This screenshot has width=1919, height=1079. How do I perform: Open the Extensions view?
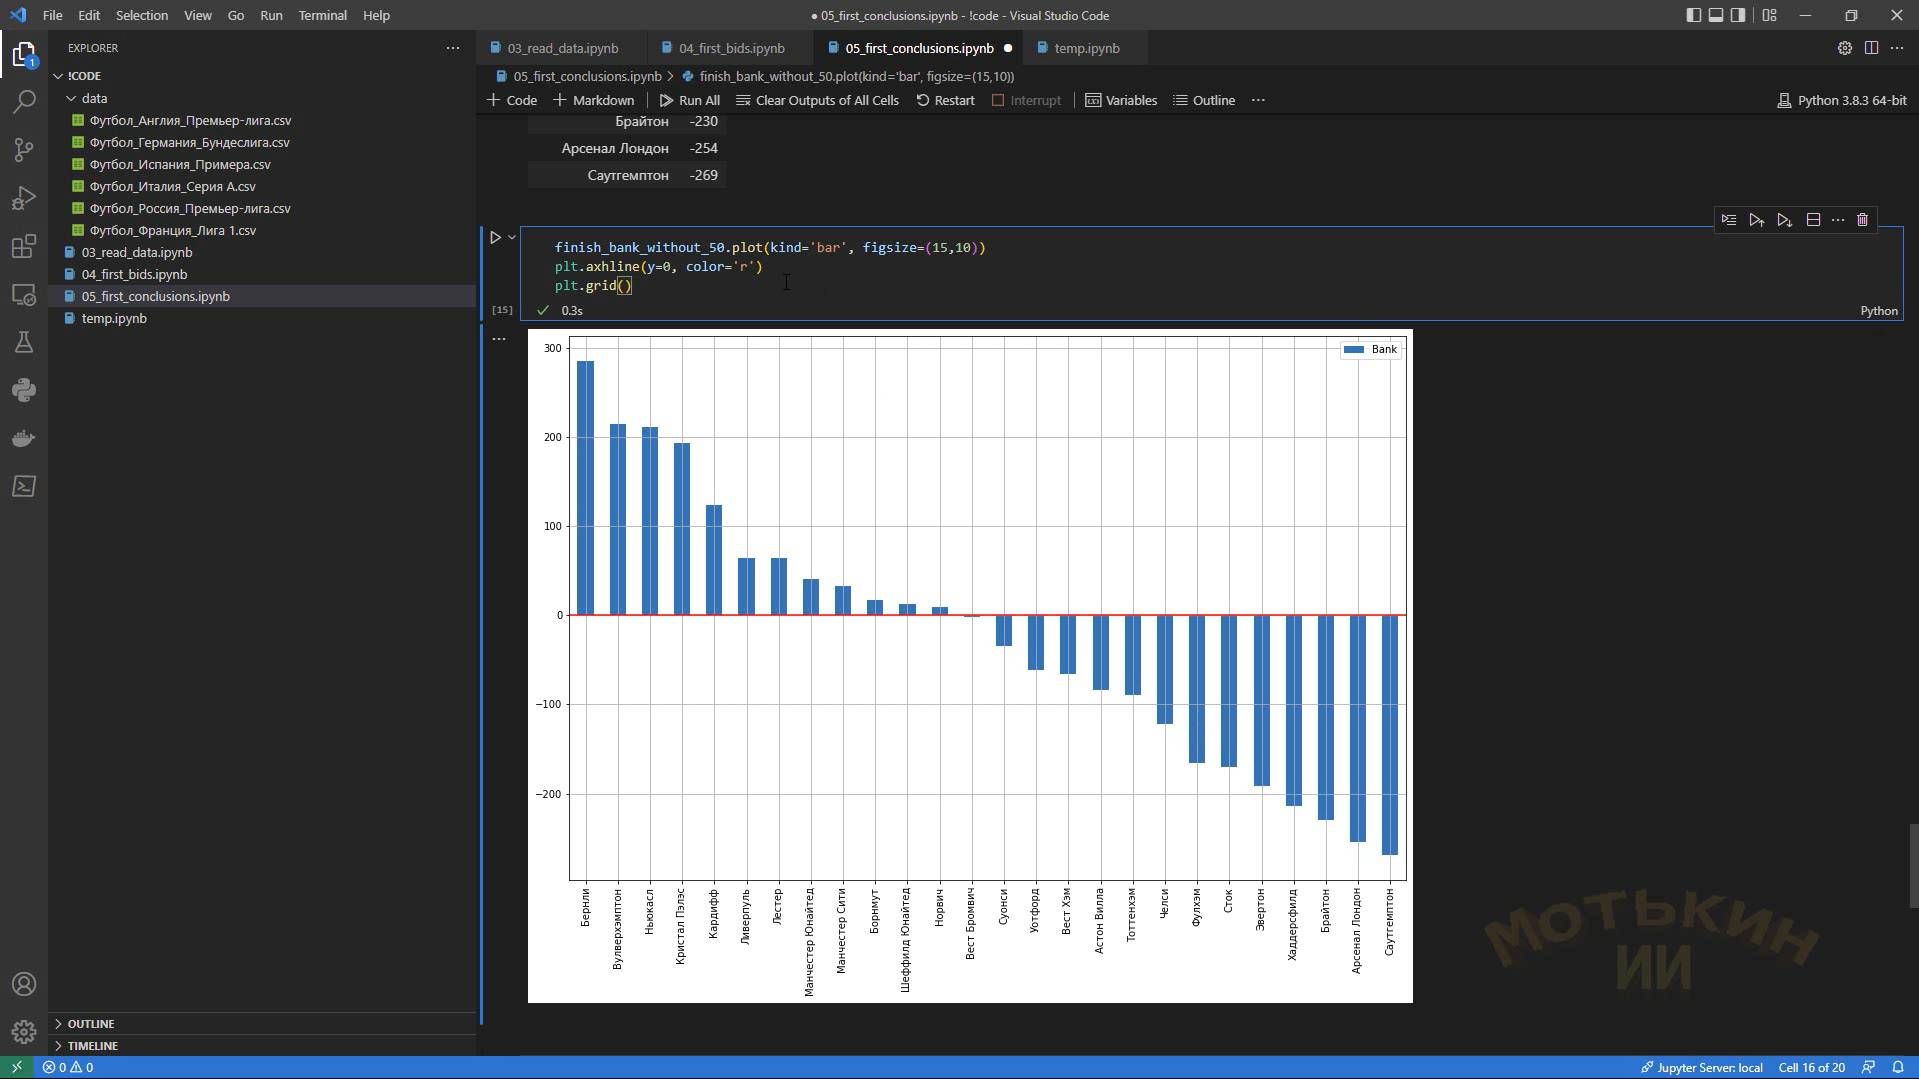point(24,247)
